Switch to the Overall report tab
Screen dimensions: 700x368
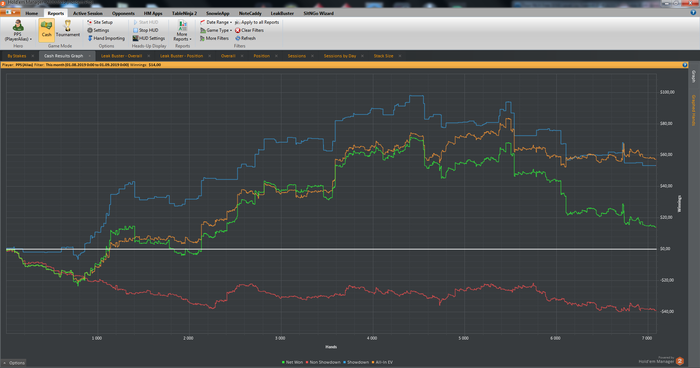tap(228, 56)
